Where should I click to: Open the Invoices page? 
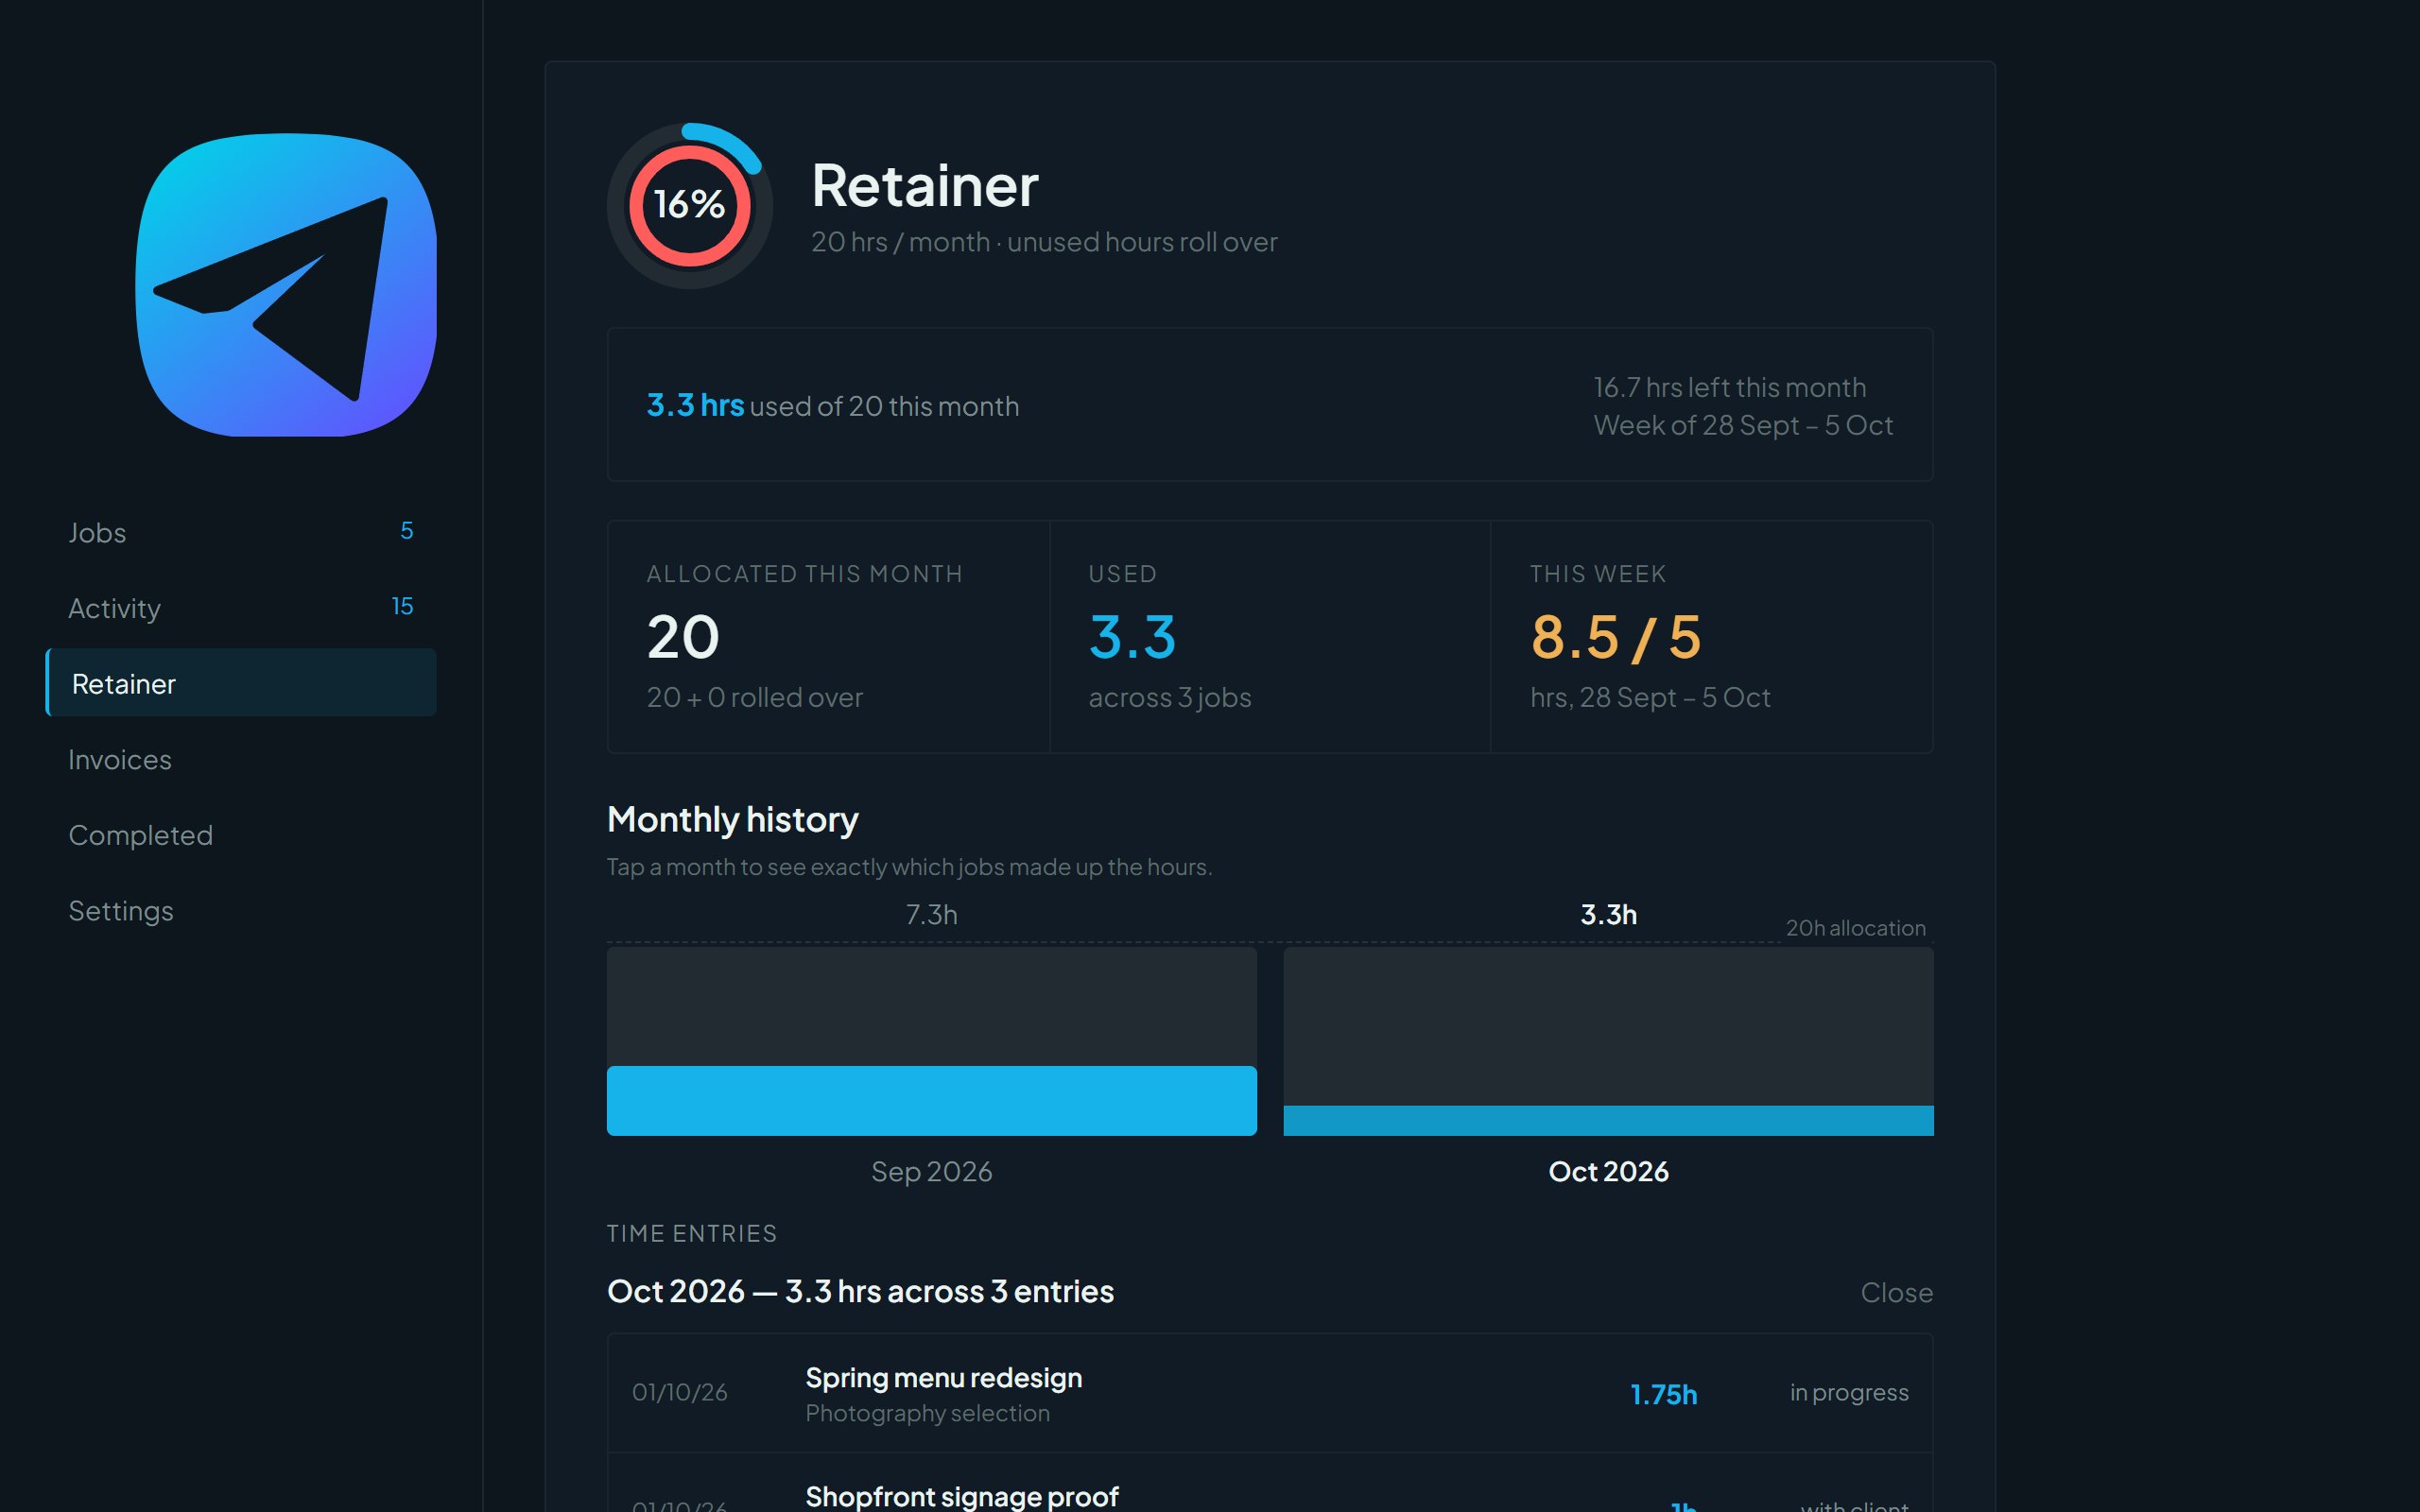click(241, 759)
